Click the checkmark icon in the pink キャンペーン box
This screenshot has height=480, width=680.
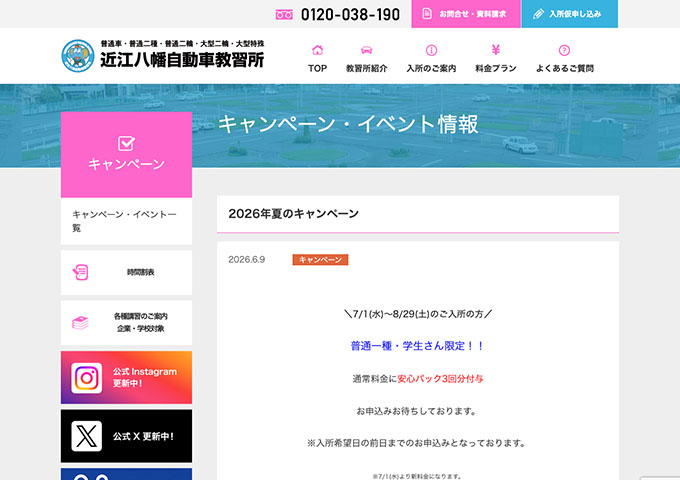[126, 144]
